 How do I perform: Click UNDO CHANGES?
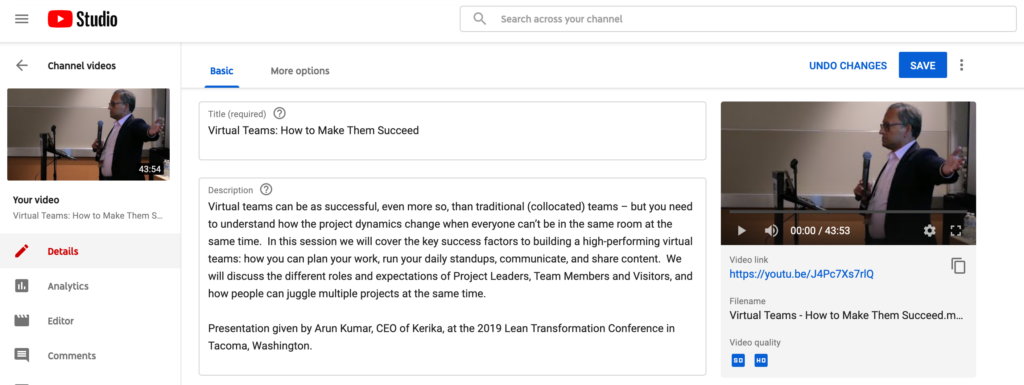(x=848, y=65)
